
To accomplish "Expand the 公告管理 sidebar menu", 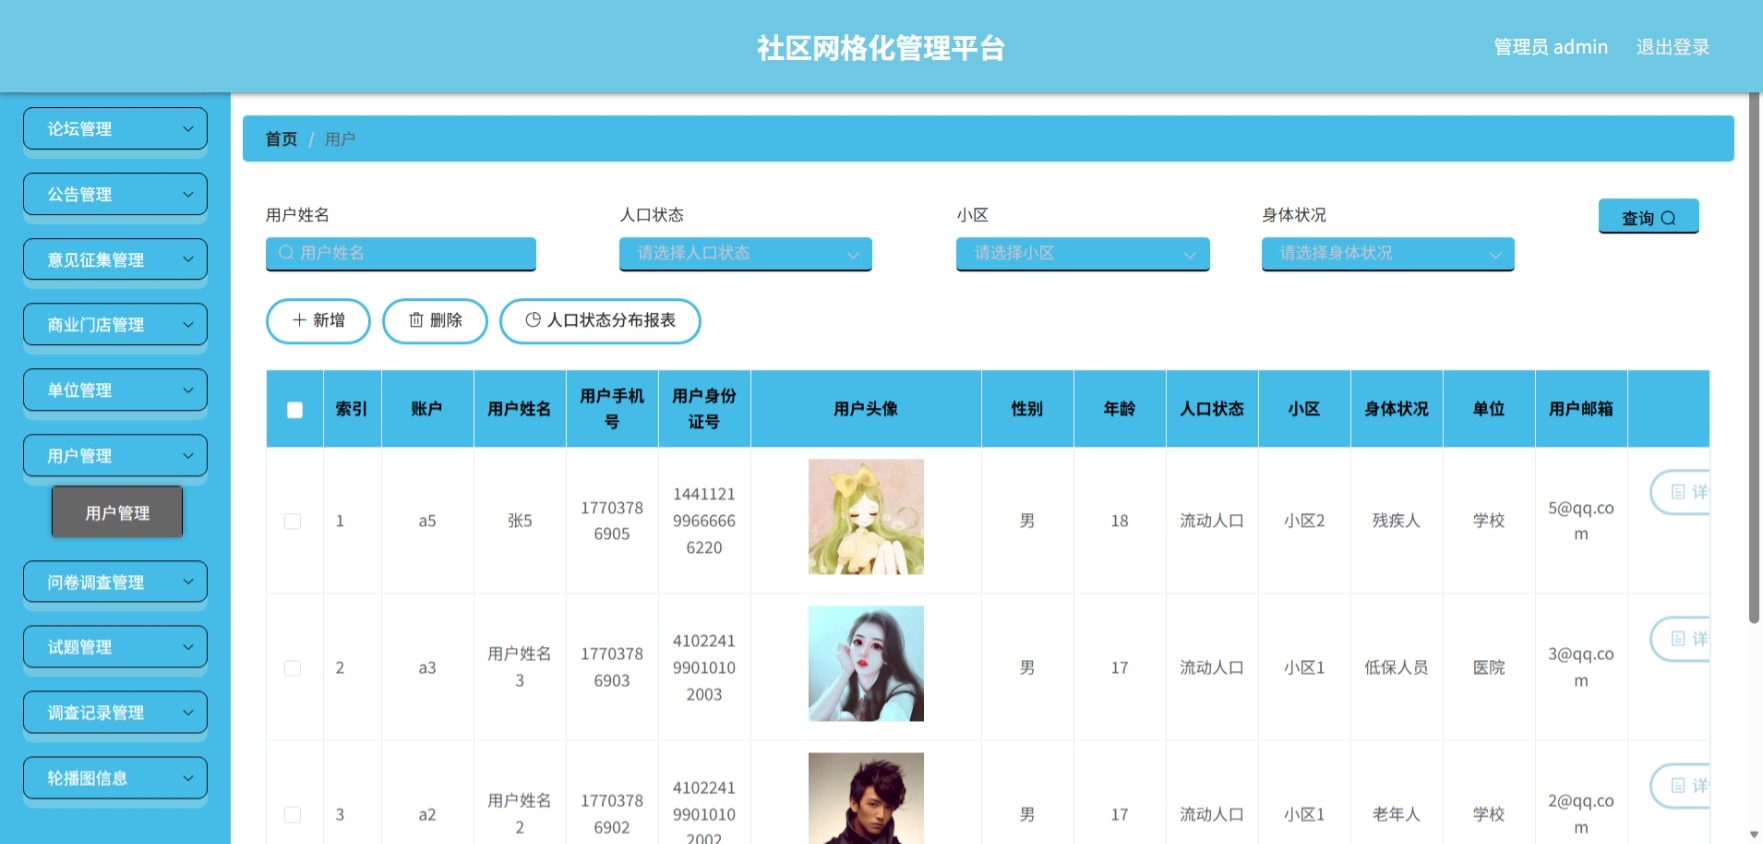I will (115, 194).
